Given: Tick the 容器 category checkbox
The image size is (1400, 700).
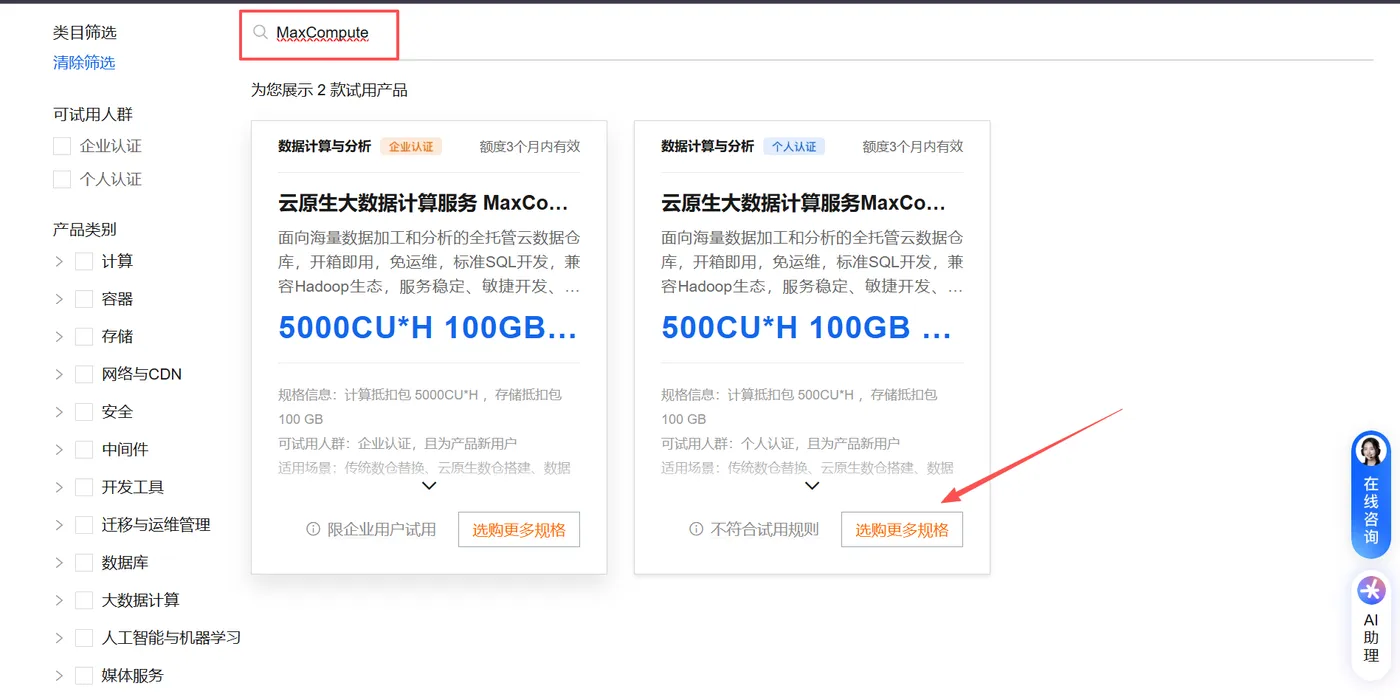Looking at the screenshot, I should coord(84,299).
